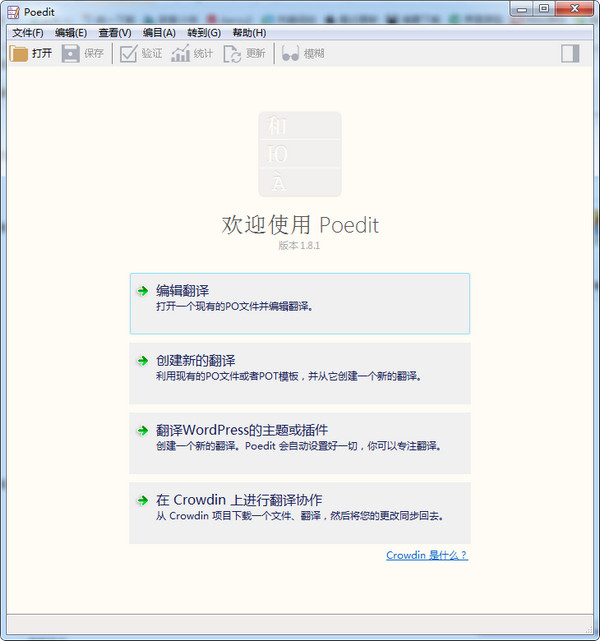This screenshot has width=600, height=641.
Task: Select 在 Crowdin 上进行翻译协作 option
Action: coord(300,513)
